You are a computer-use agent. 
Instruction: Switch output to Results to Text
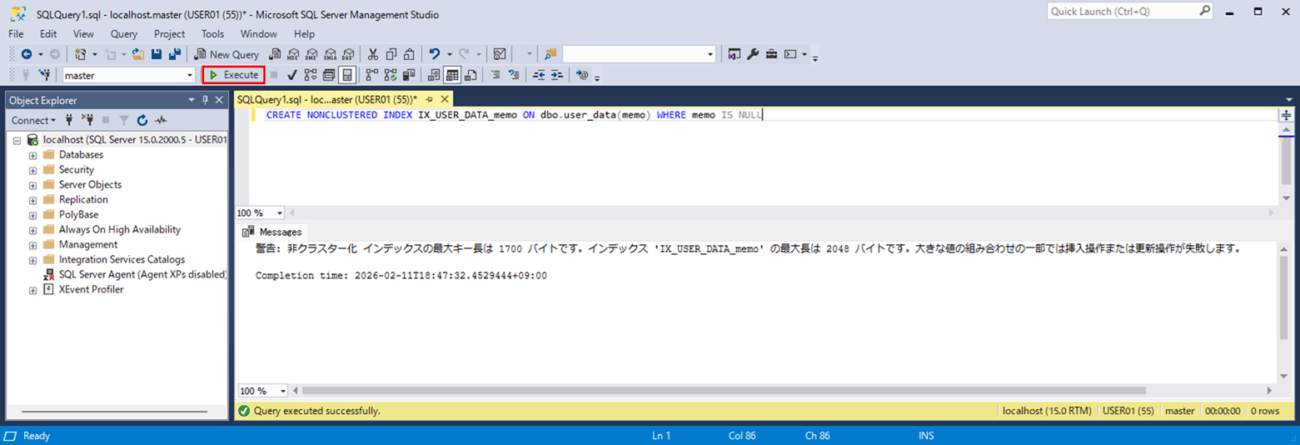click(433, 75)
